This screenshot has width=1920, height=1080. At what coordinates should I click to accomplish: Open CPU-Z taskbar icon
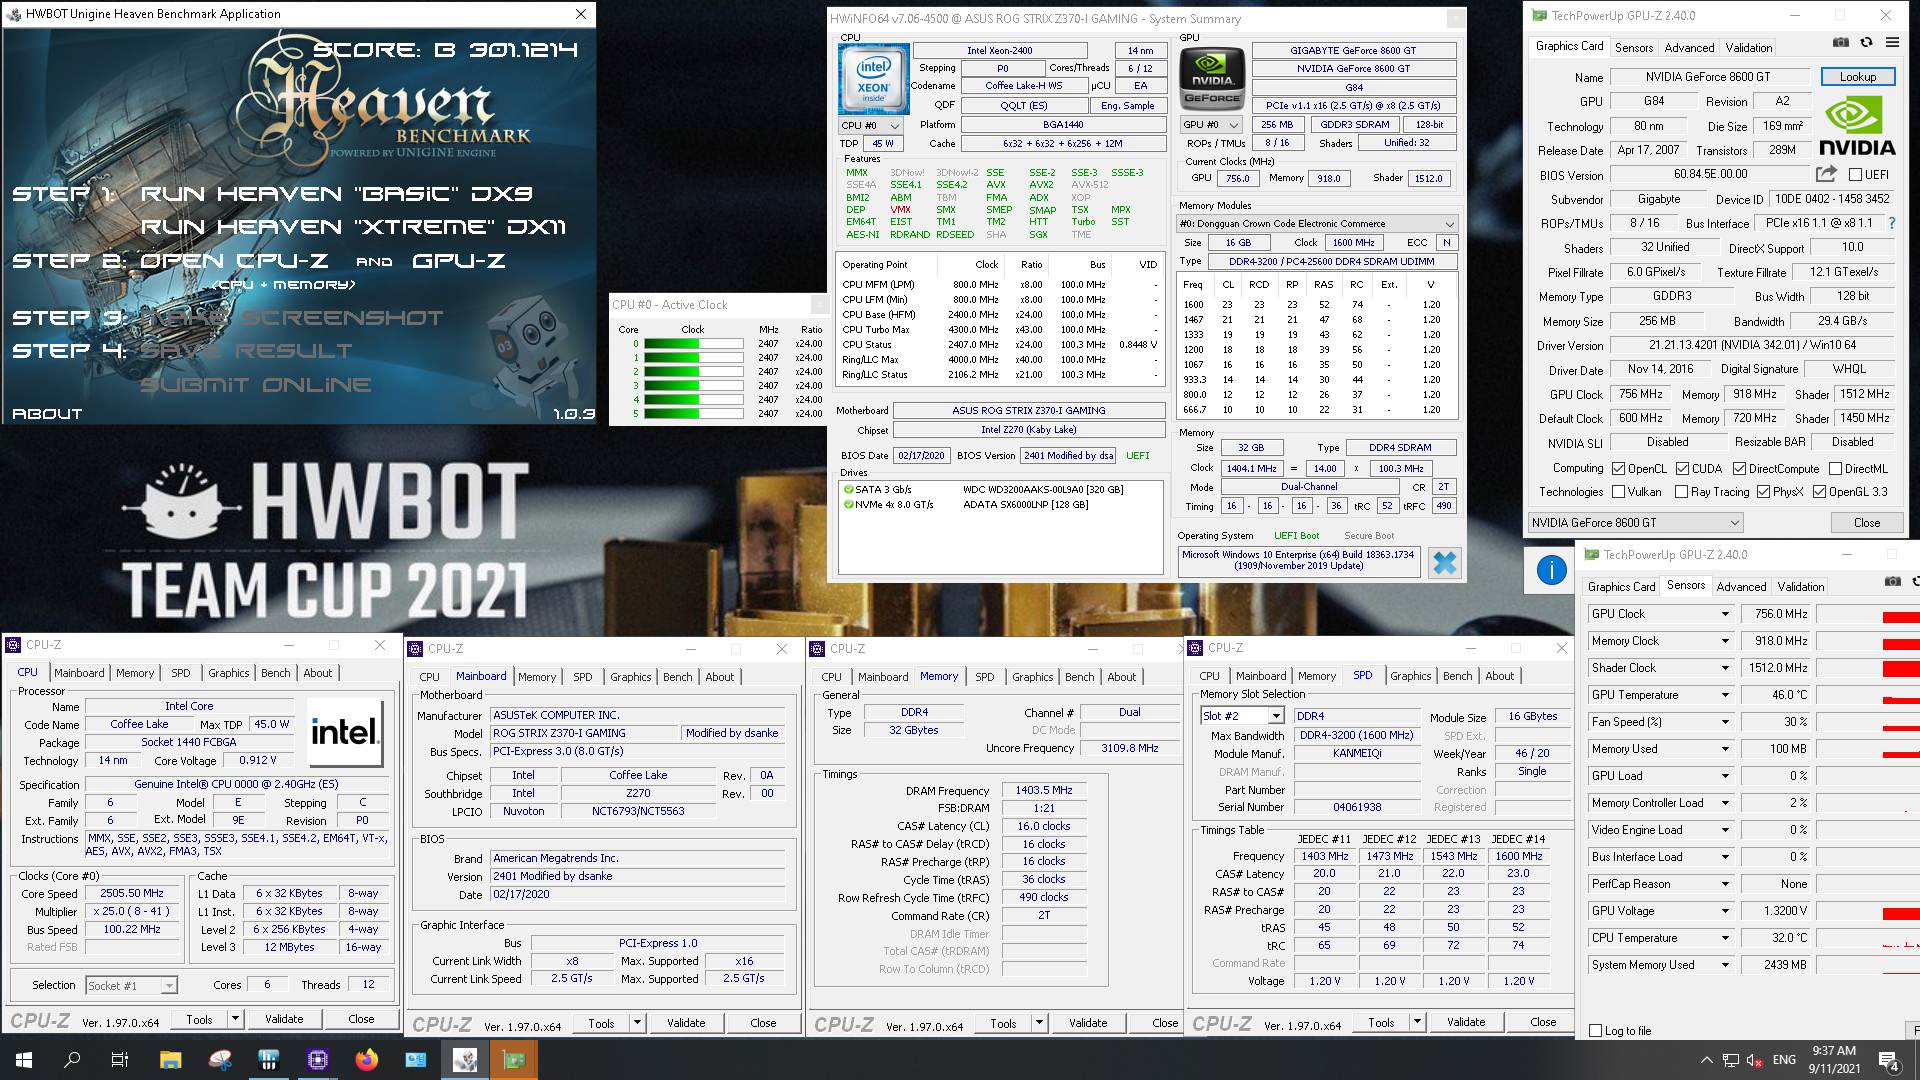click(x=318, y=1060)
